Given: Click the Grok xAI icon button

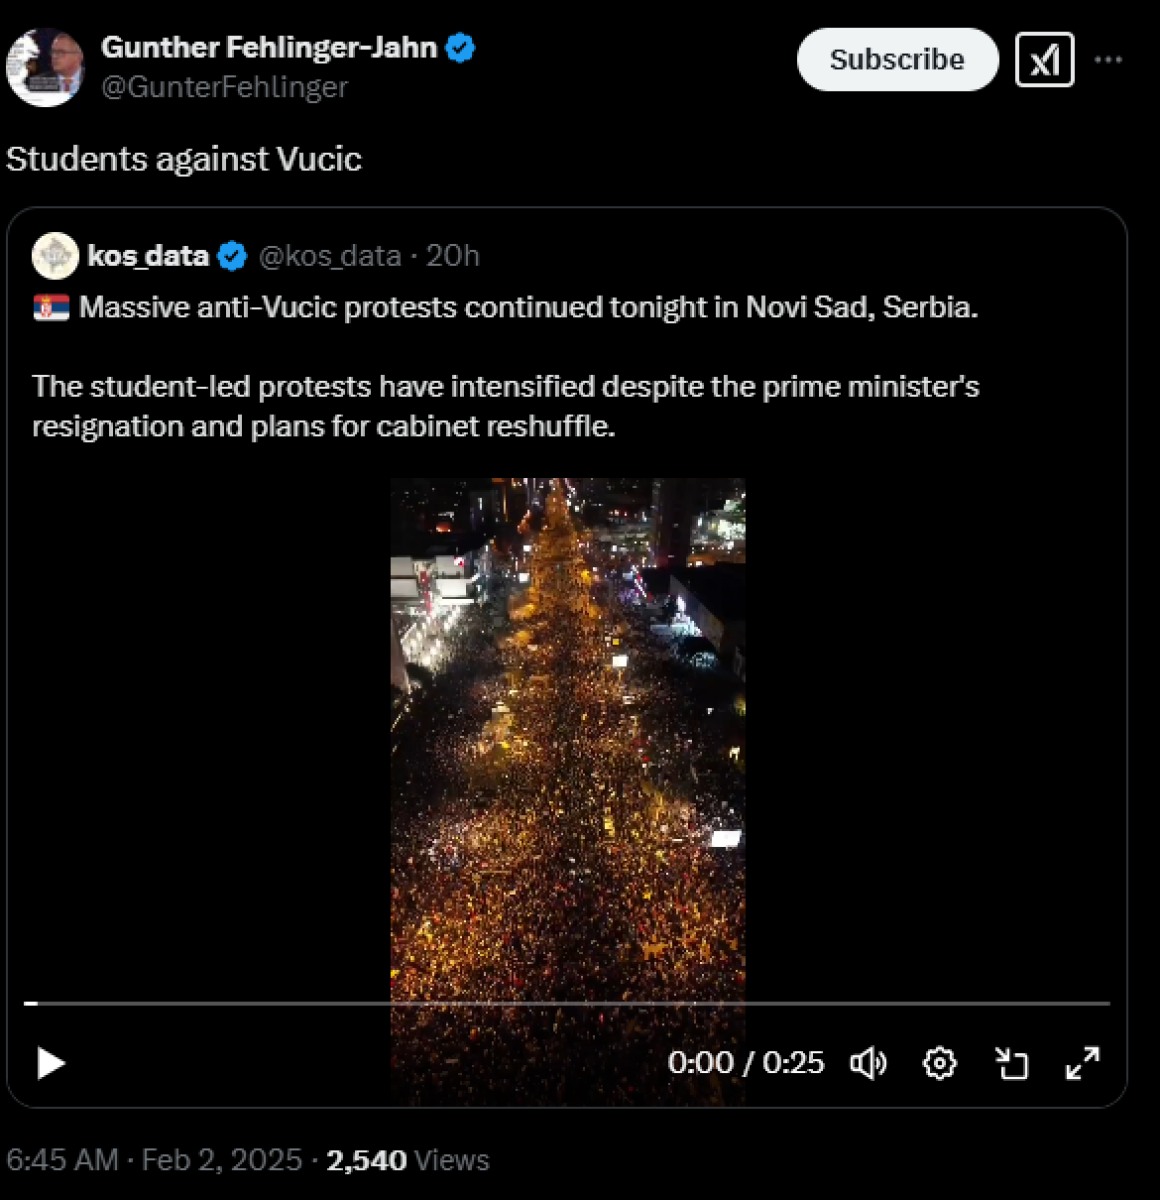Looking at the screenshot, I should tap(1044, 60).
